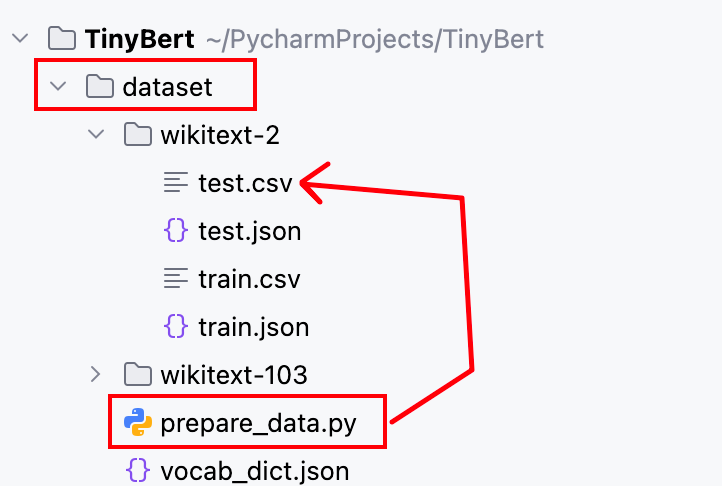The height and width of the screenshot is (486, 722).
Task: Click the ~/PycharmProjects/TinyBert path text
Action: (x=375, y=40)
